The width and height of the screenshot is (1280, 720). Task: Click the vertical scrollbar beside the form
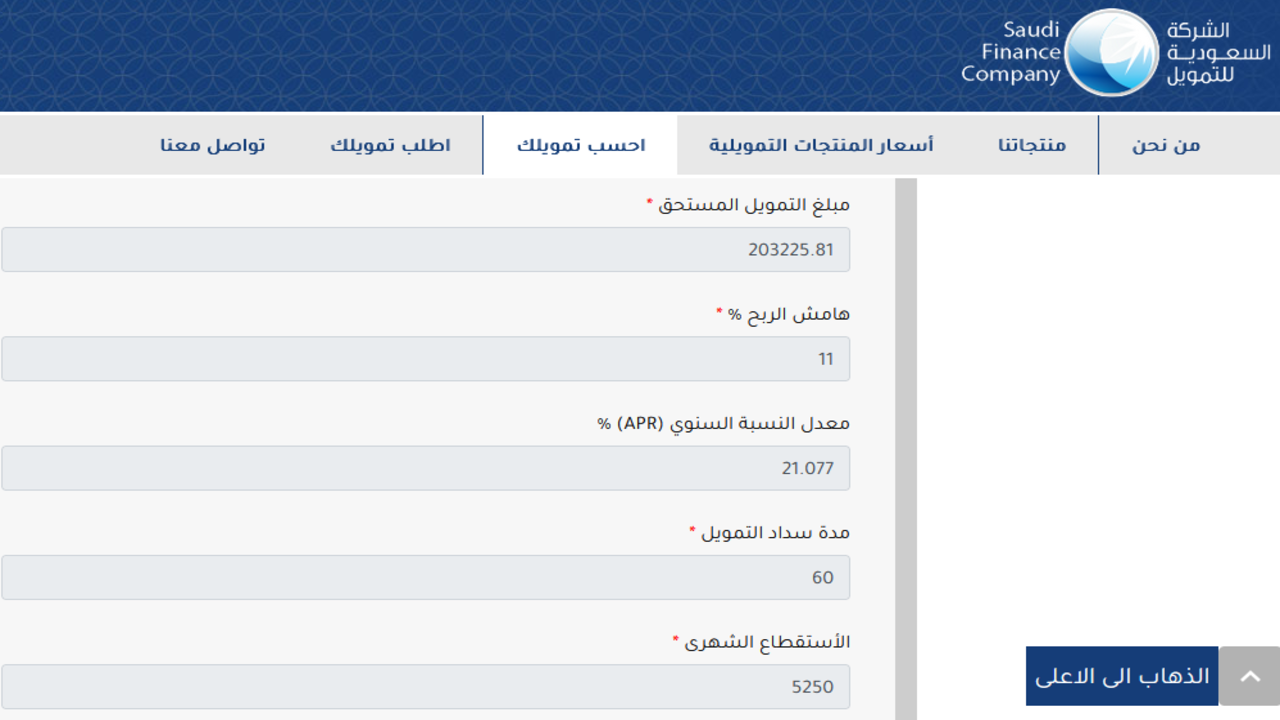click(x=905, y=449)
